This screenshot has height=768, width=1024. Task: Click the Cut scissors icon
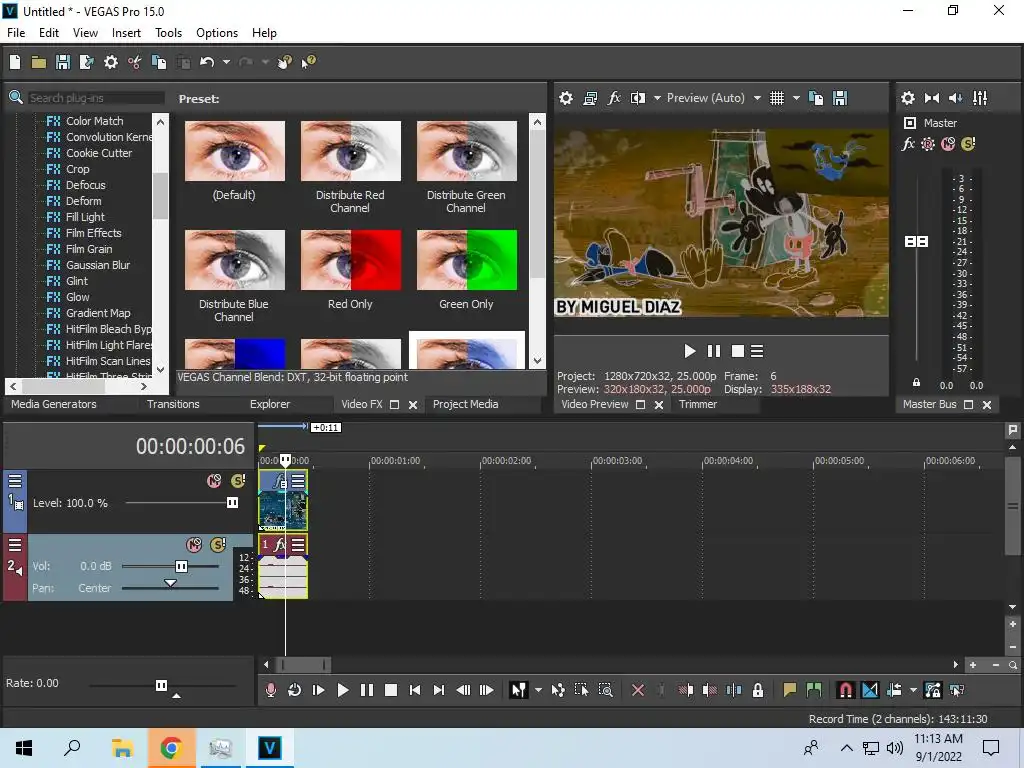click(135, 62)
